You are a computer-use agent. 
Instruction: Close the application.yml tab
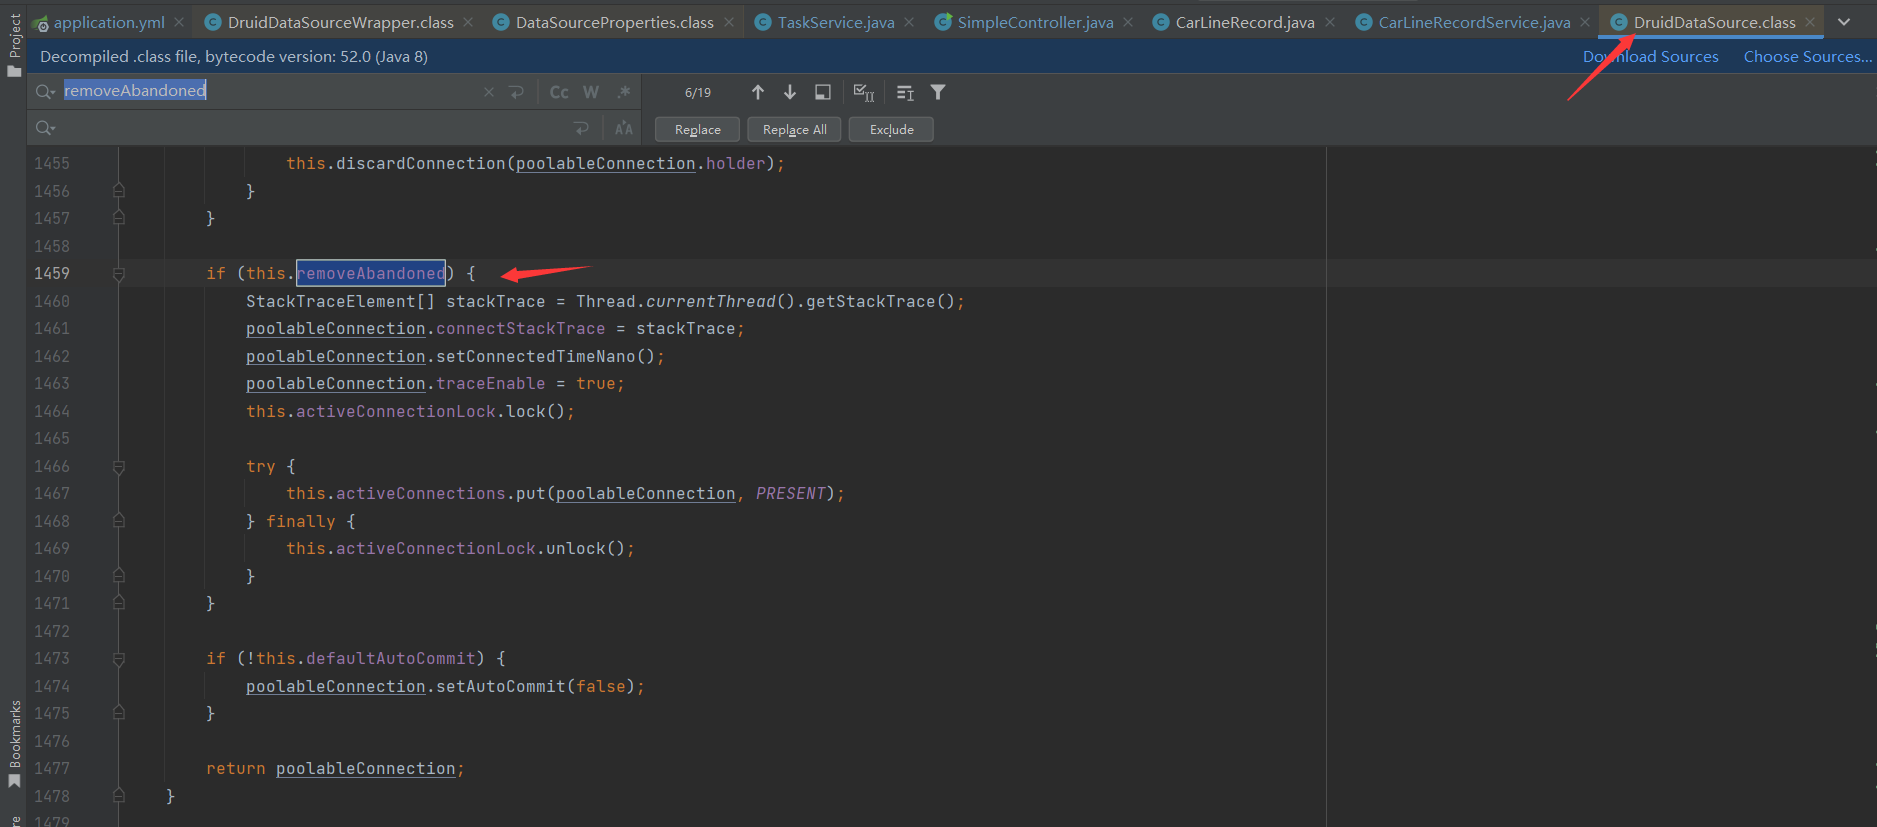(x=179, y=22)
